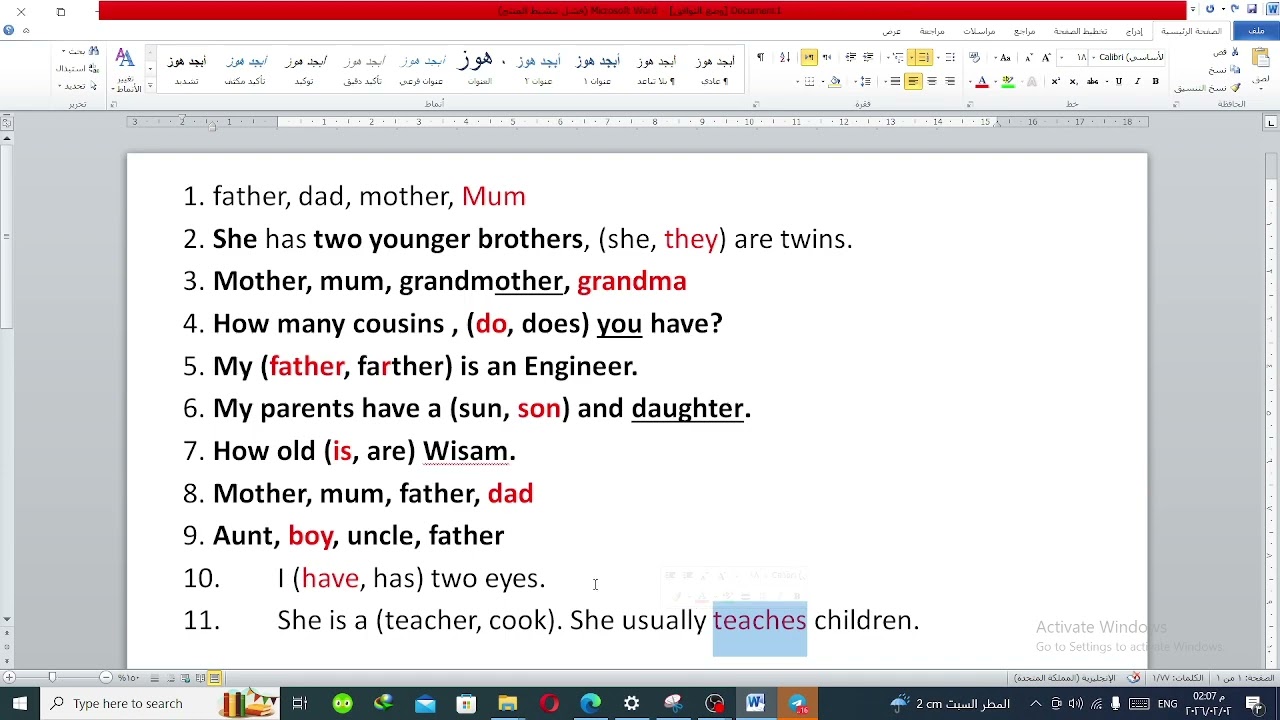Show paragraph marks with pilcrow button
Viewport: 1280px width, 720px height.
click(x=760, y=57)
